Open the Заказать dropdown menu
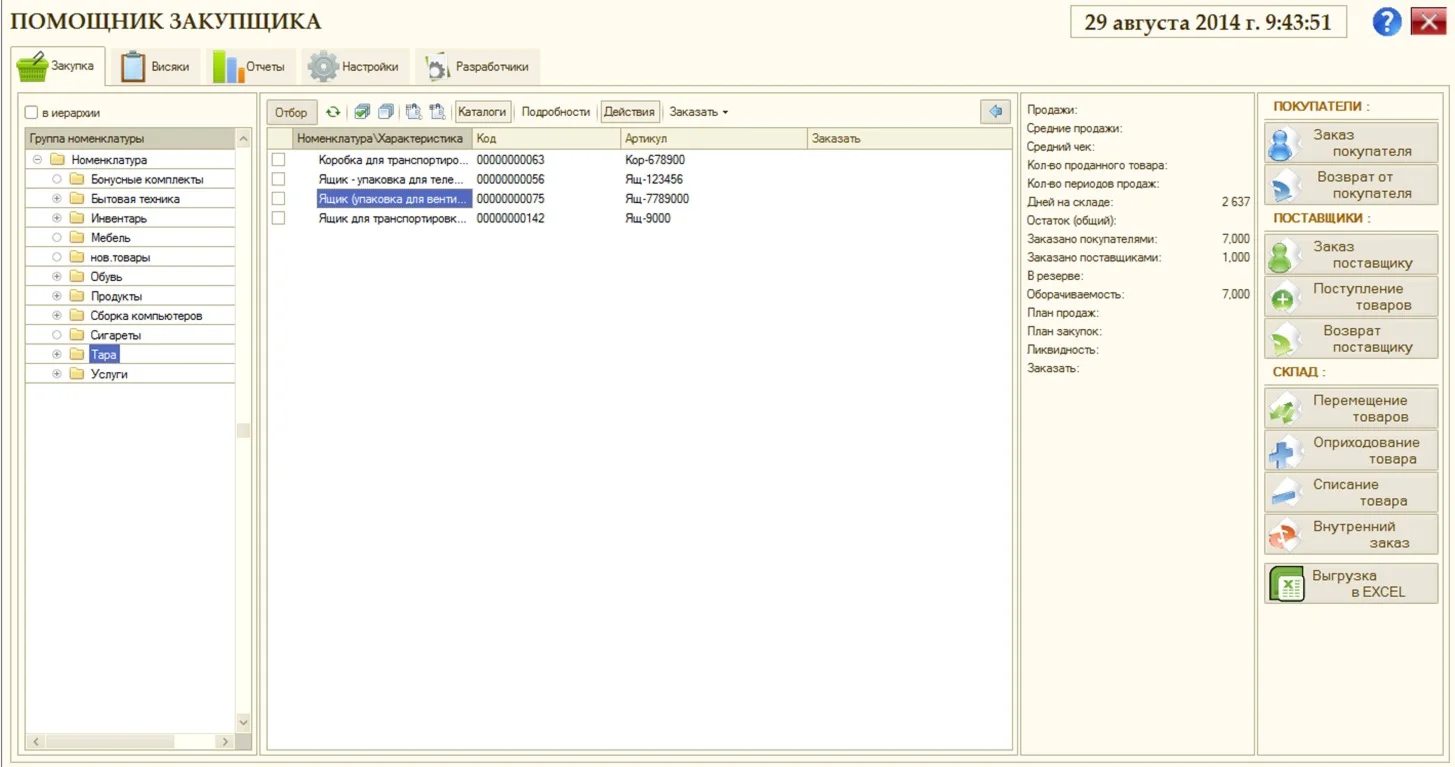This screenshot has height=767, width=1455. [x=698, y=112]
